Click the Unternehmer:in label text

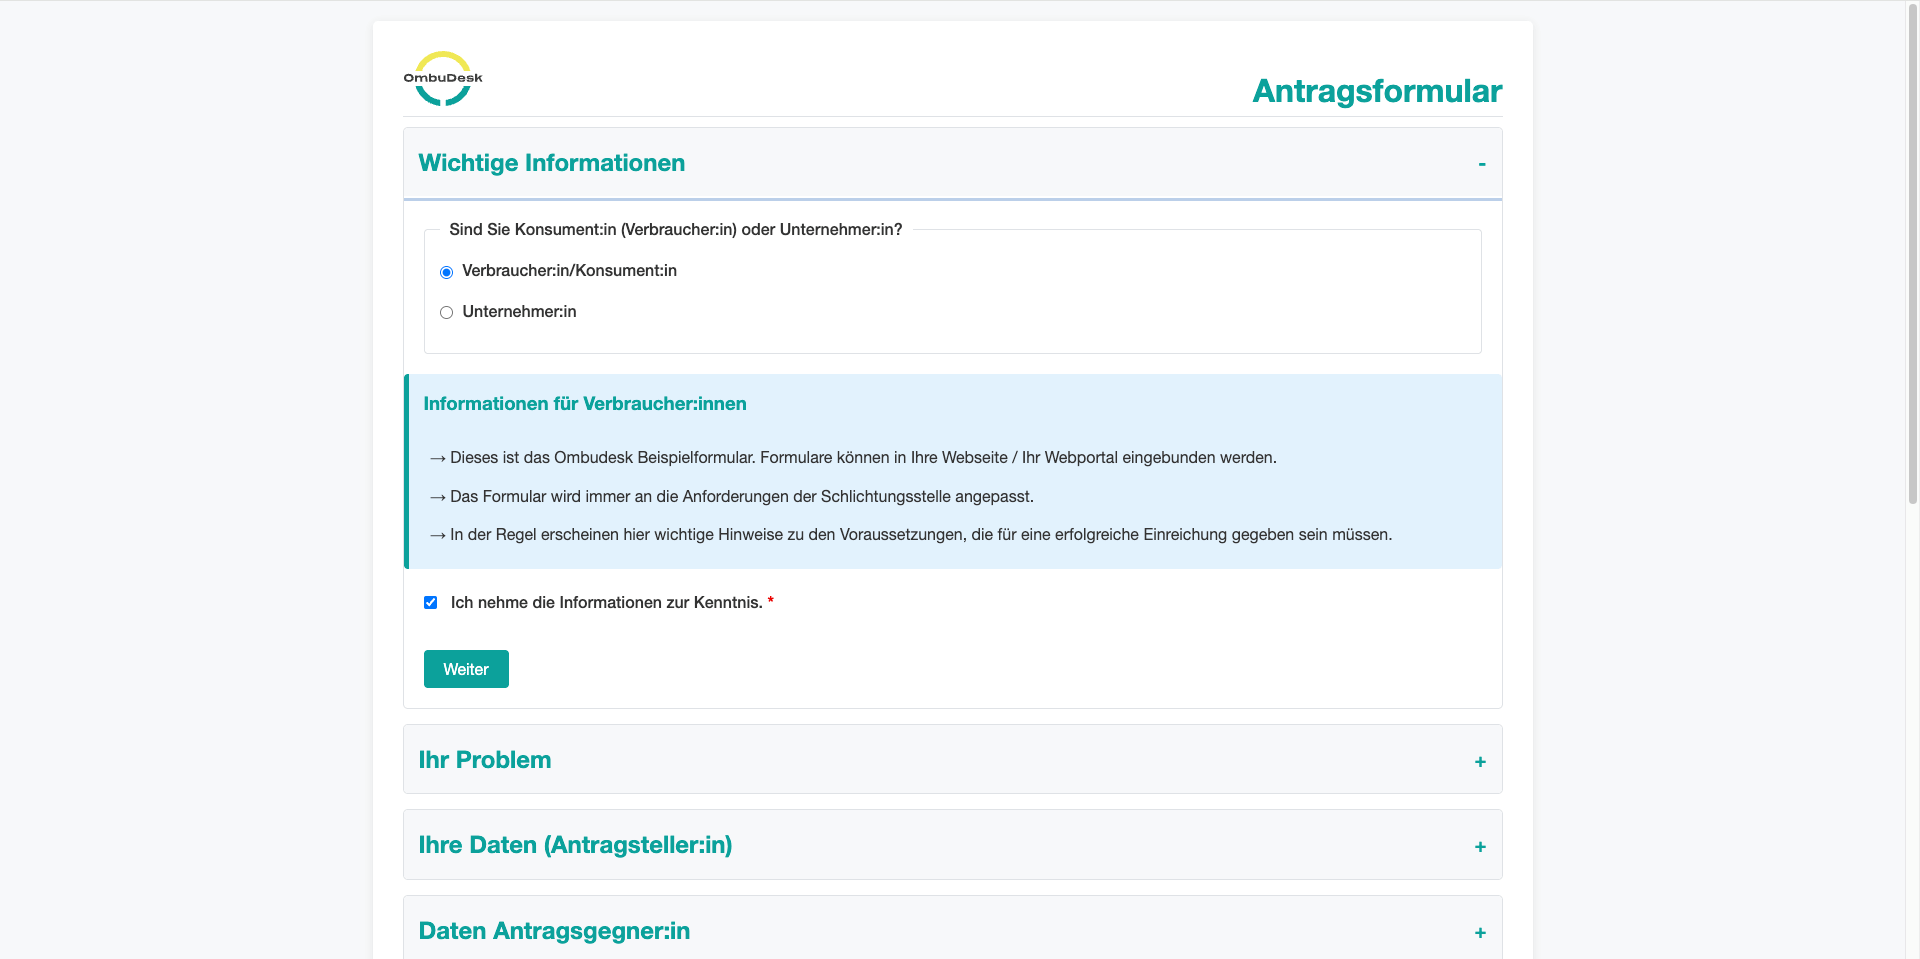pyautogui.click(x=519, y=312)
